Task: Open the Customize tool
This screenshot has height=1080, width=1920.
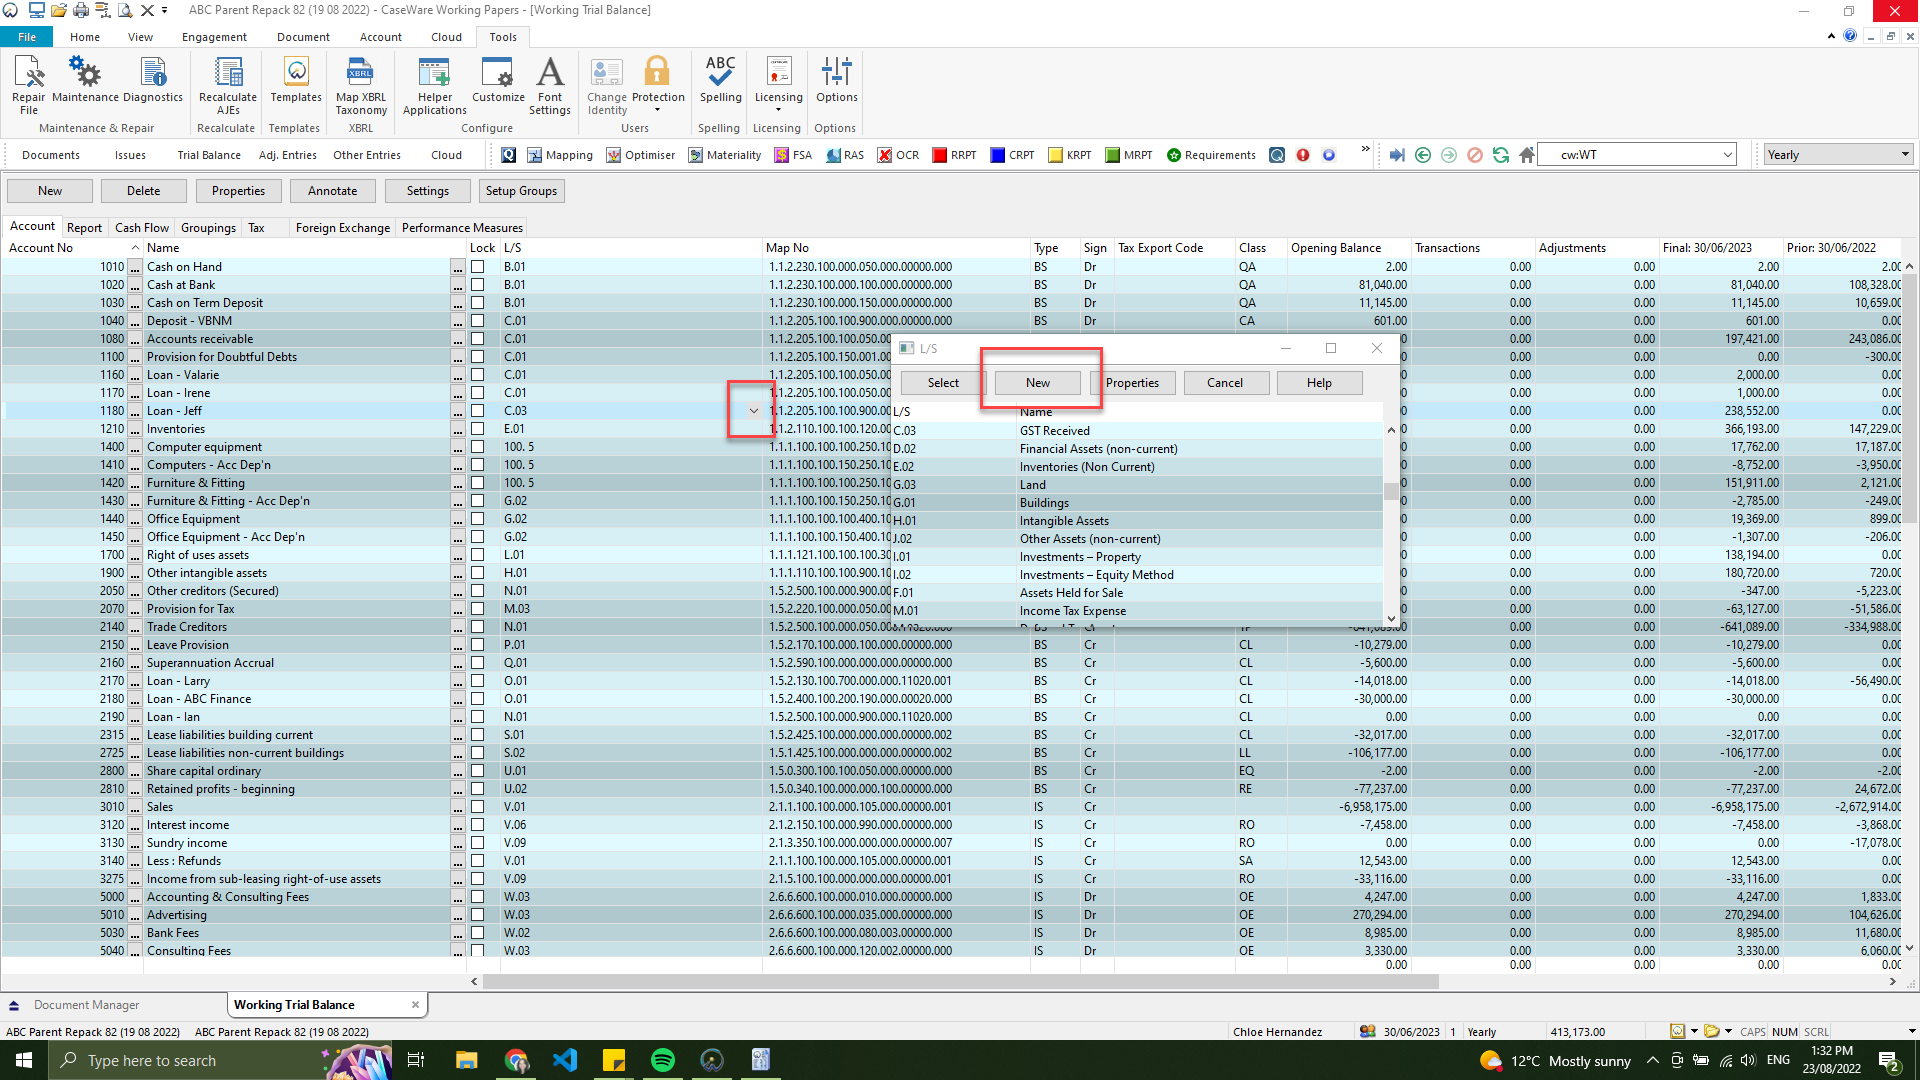Action: [x=498, y=80]
